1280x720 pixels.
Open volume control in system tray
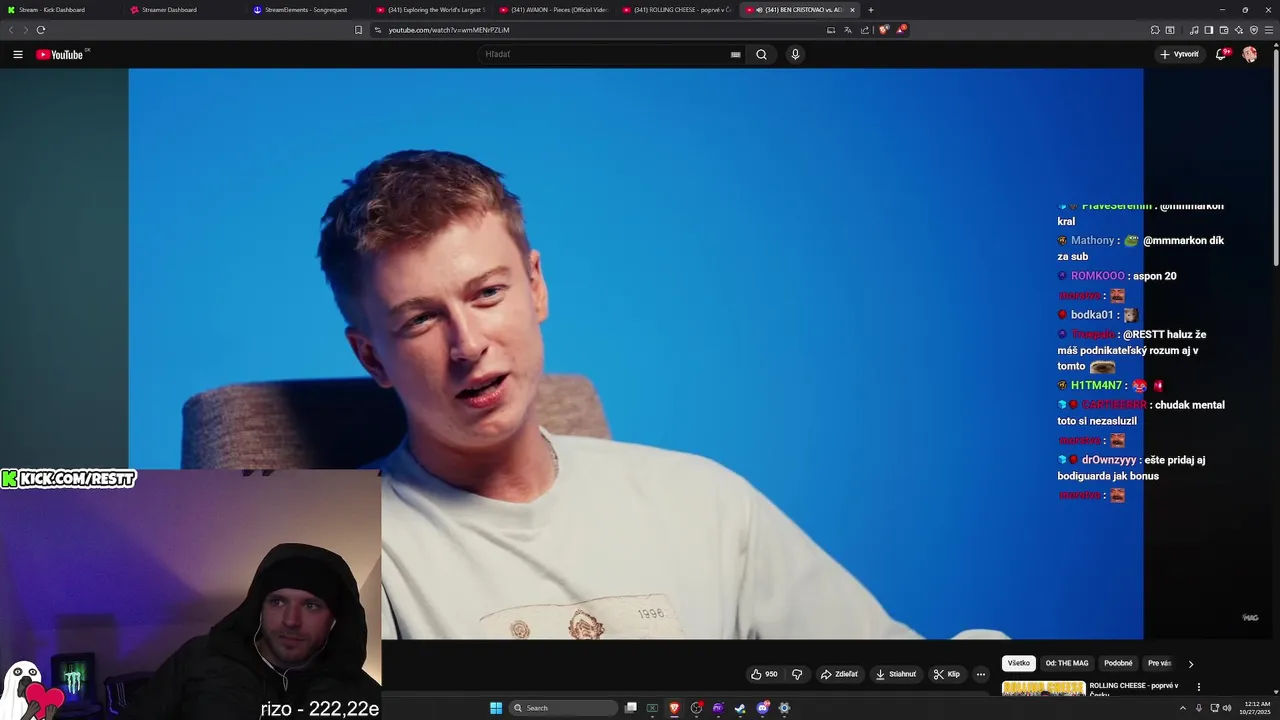click(1227, 708)
